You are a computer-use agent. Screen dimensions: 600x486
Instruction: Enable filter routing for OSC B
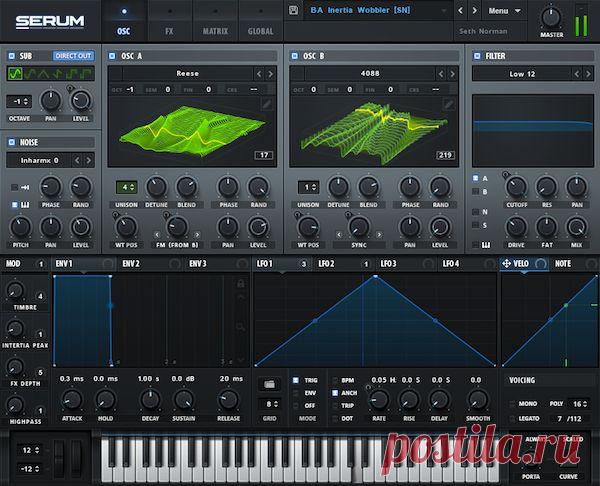click(476, 191)
